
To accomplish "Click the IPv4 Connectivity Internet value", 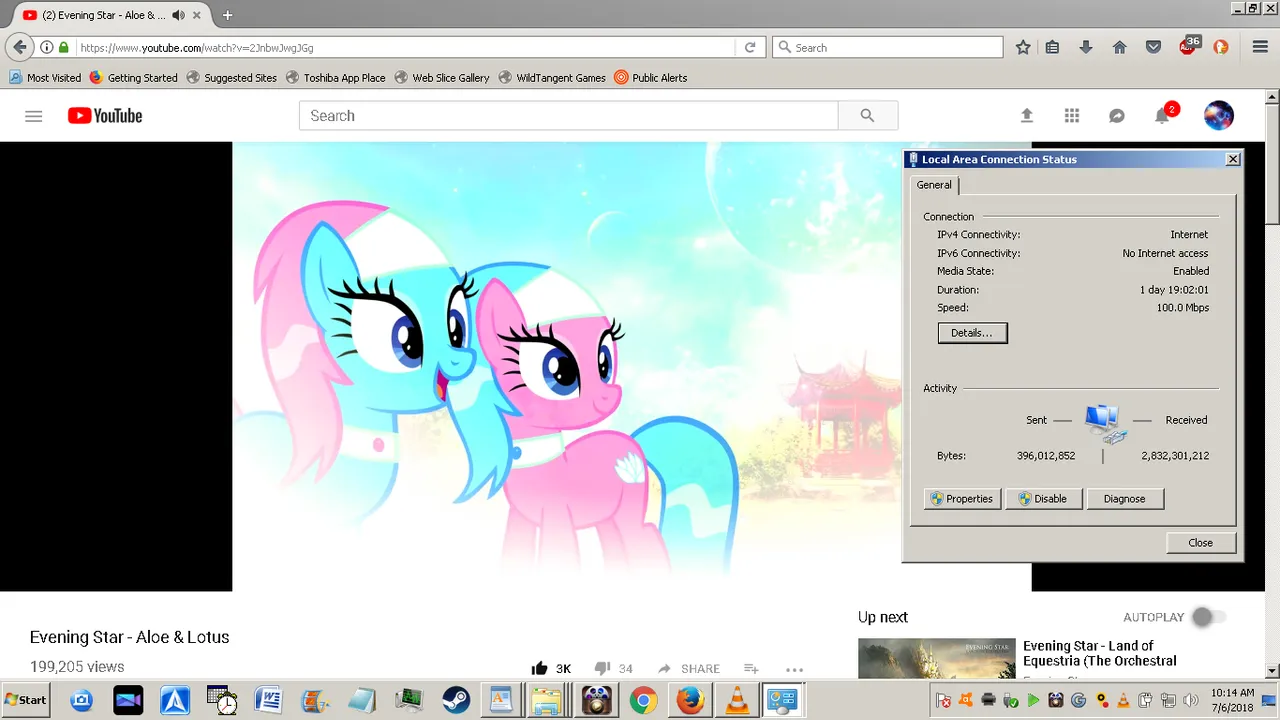I will [x=1189, y=235].
